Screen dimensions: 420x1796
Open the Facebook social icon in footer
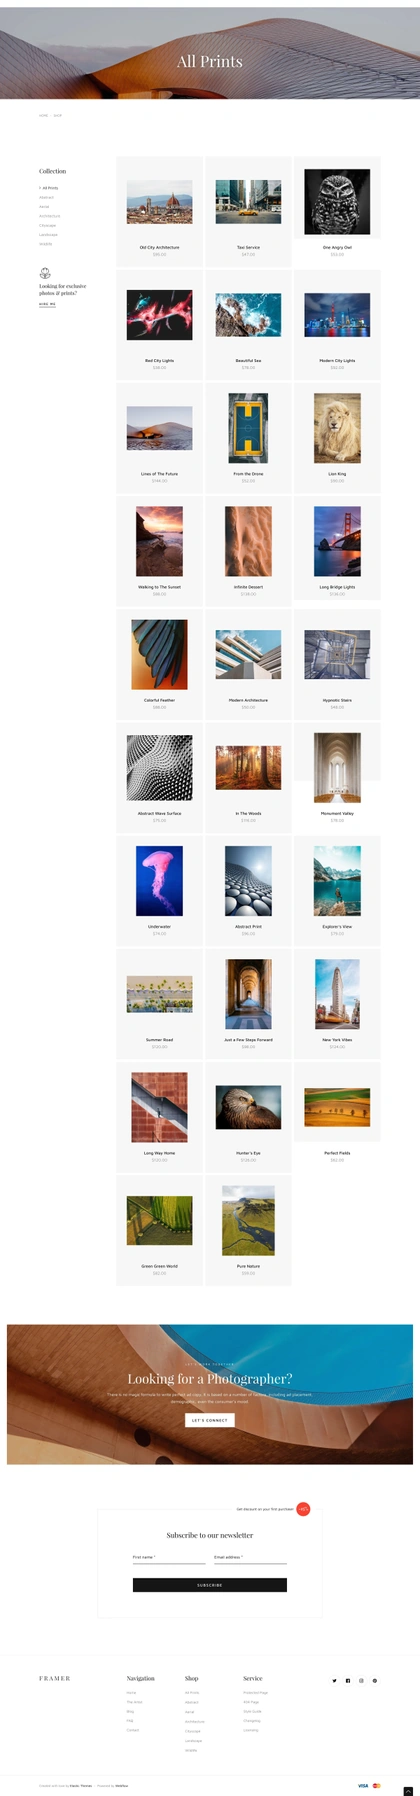(x=348, y=1680)
